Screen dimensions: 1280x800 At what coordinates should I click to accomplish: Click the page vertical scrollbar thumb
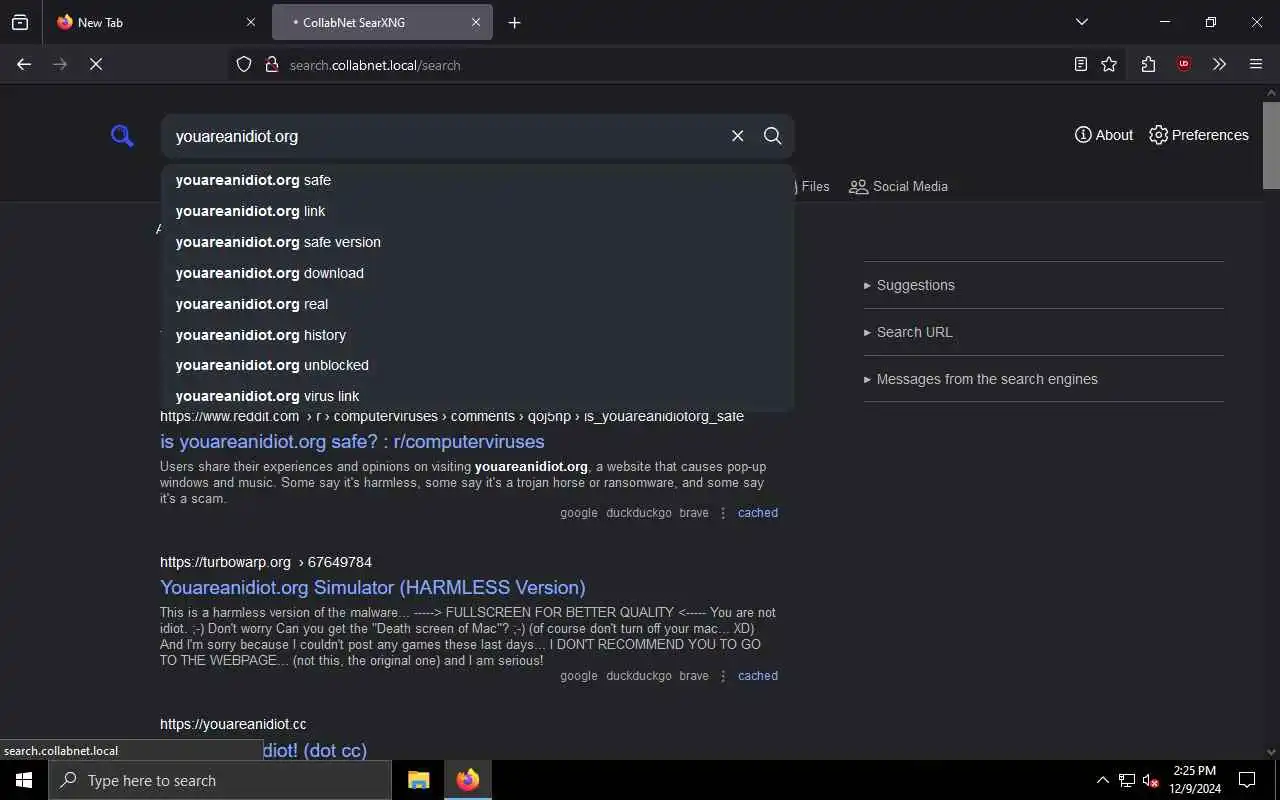(1271, 144)
